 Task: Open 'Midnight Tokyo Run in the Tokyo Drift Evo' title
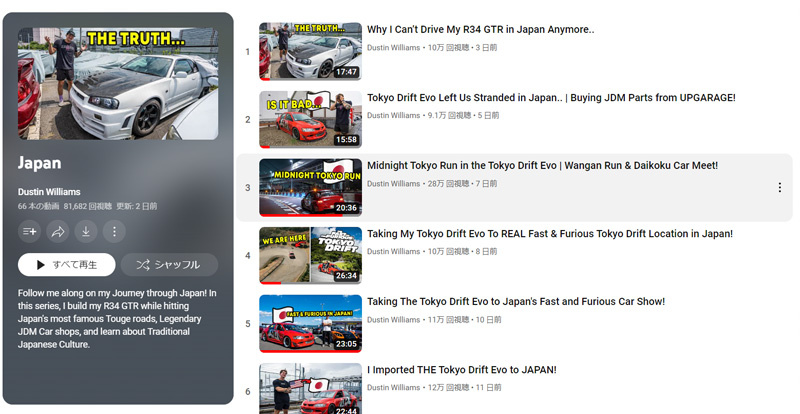(x=542, y=165)
